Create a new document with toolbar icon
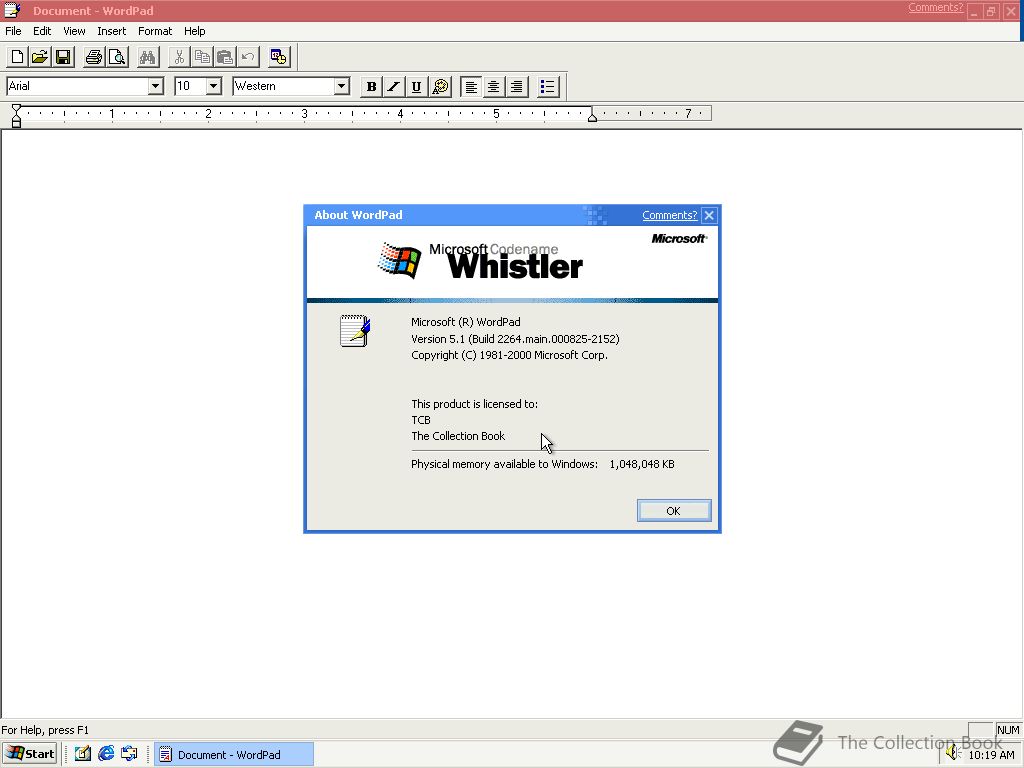1024x768 pixels. (x=18, y=57)
